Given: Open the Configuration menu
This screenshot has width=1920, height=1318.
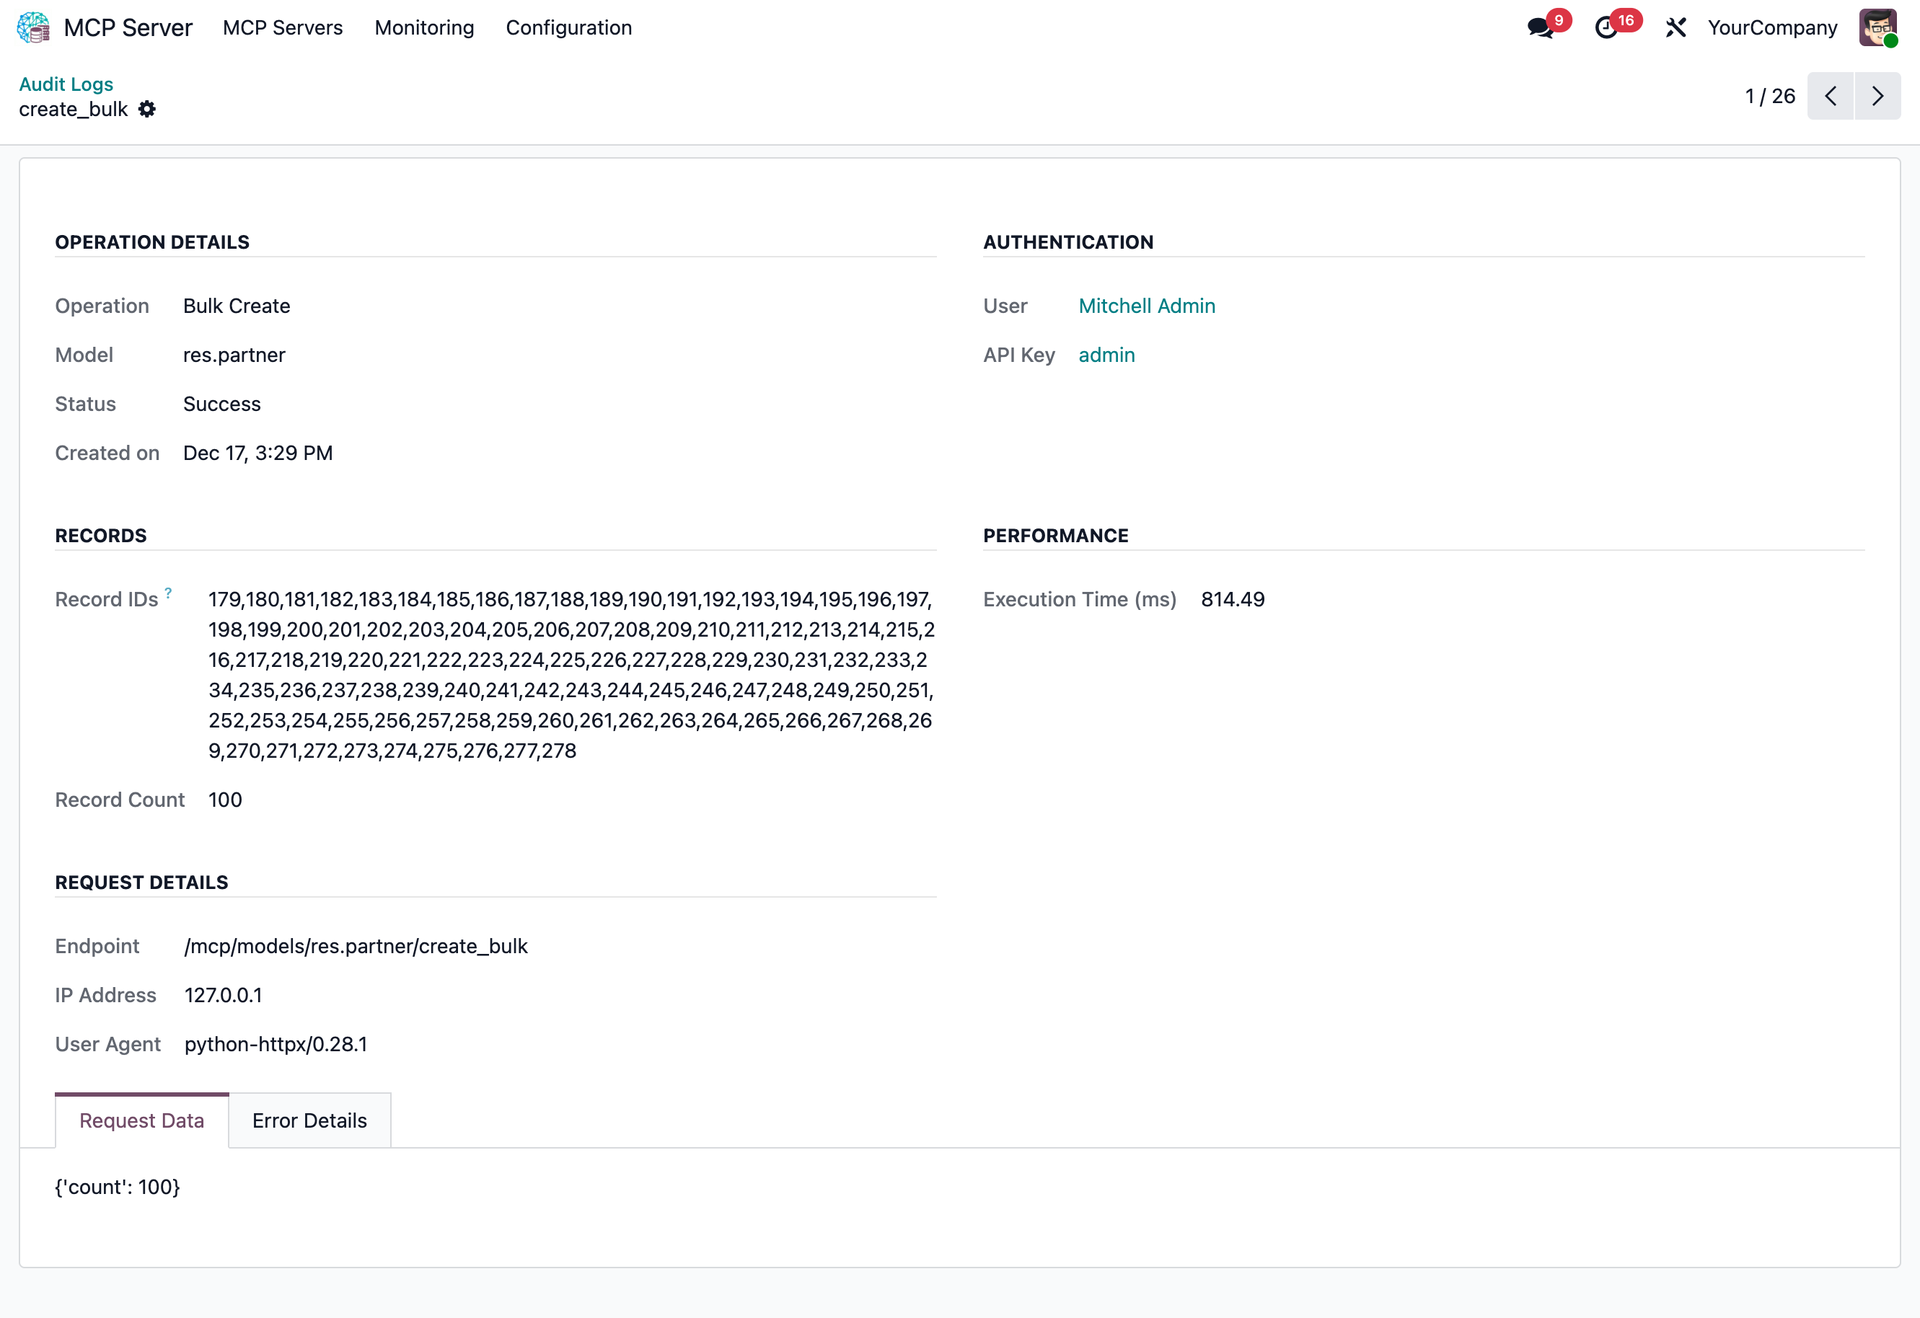Looking at the screenshot, I should pyautogui.click(x=569, y=27).
